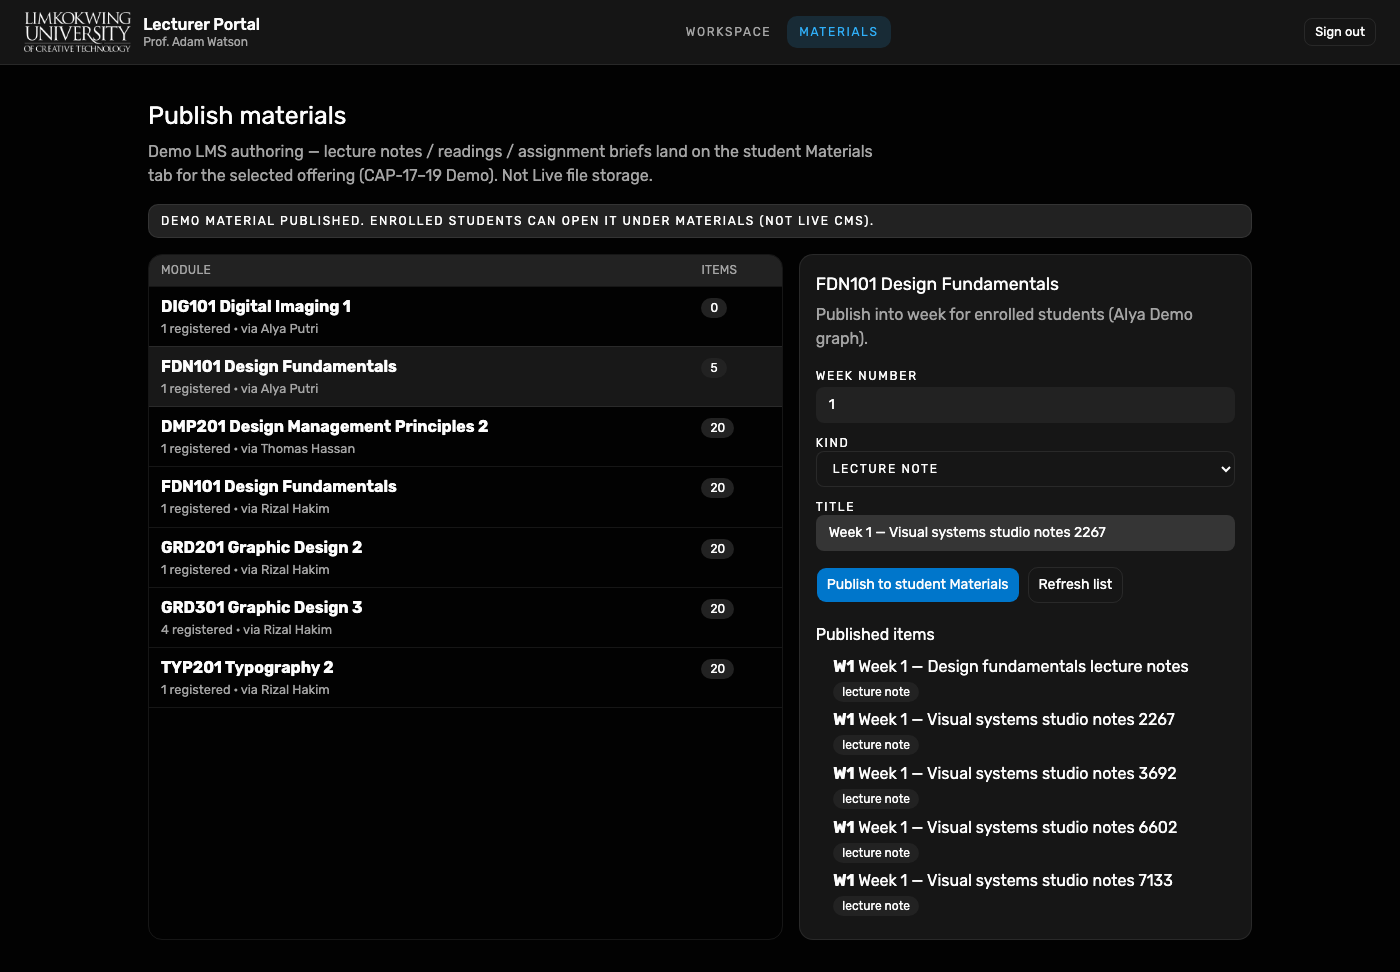Select FDN101 Design Fundamentals via Rizal Hakim
This screenshot has width=1400, height=972.
click(x=465, y=497)
